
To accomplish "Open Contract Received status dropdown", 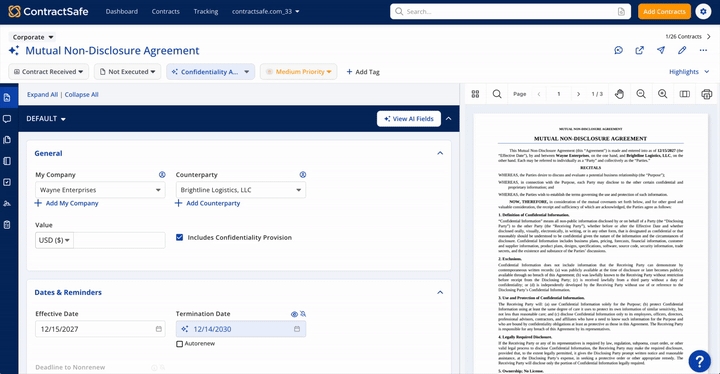I will pyautogui.click(x=49, y=72).
